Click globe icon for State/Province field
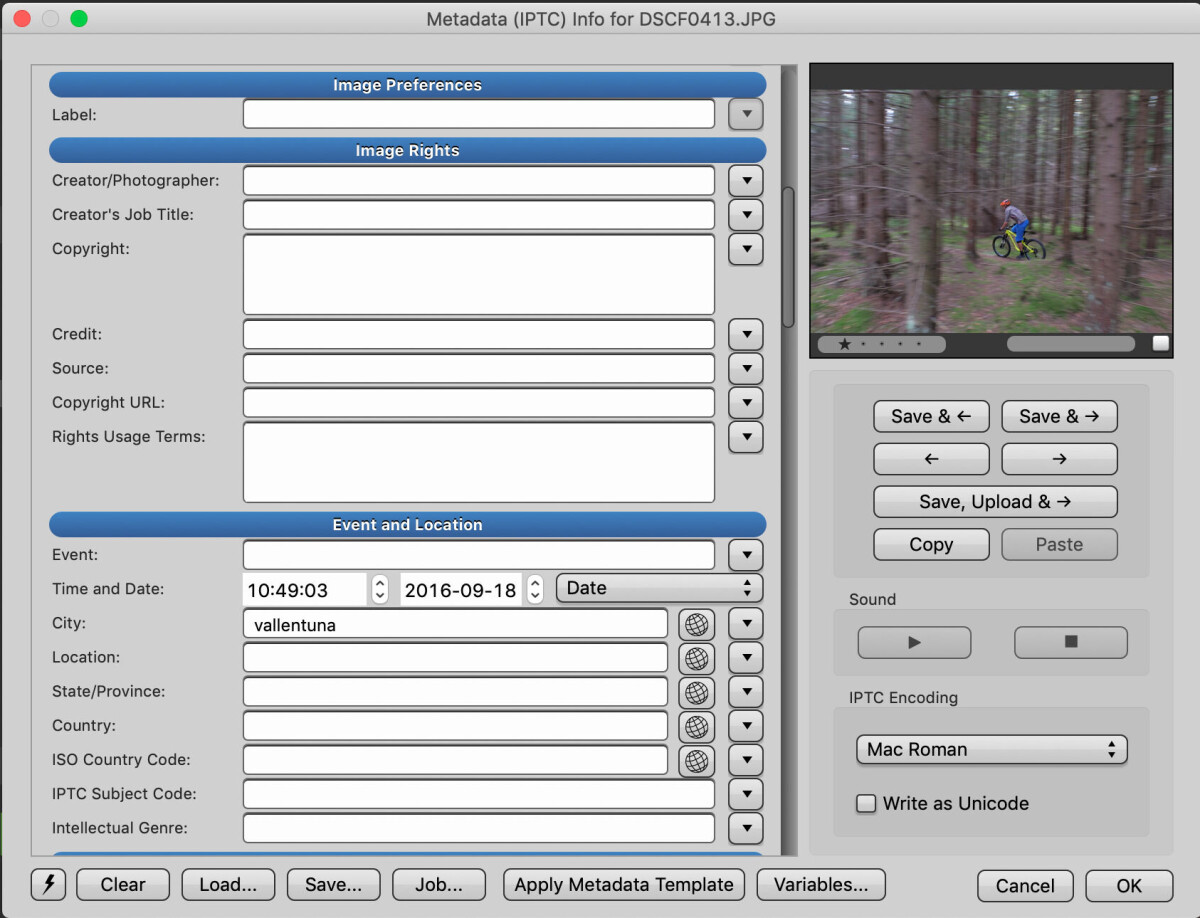 click(697, 693)
